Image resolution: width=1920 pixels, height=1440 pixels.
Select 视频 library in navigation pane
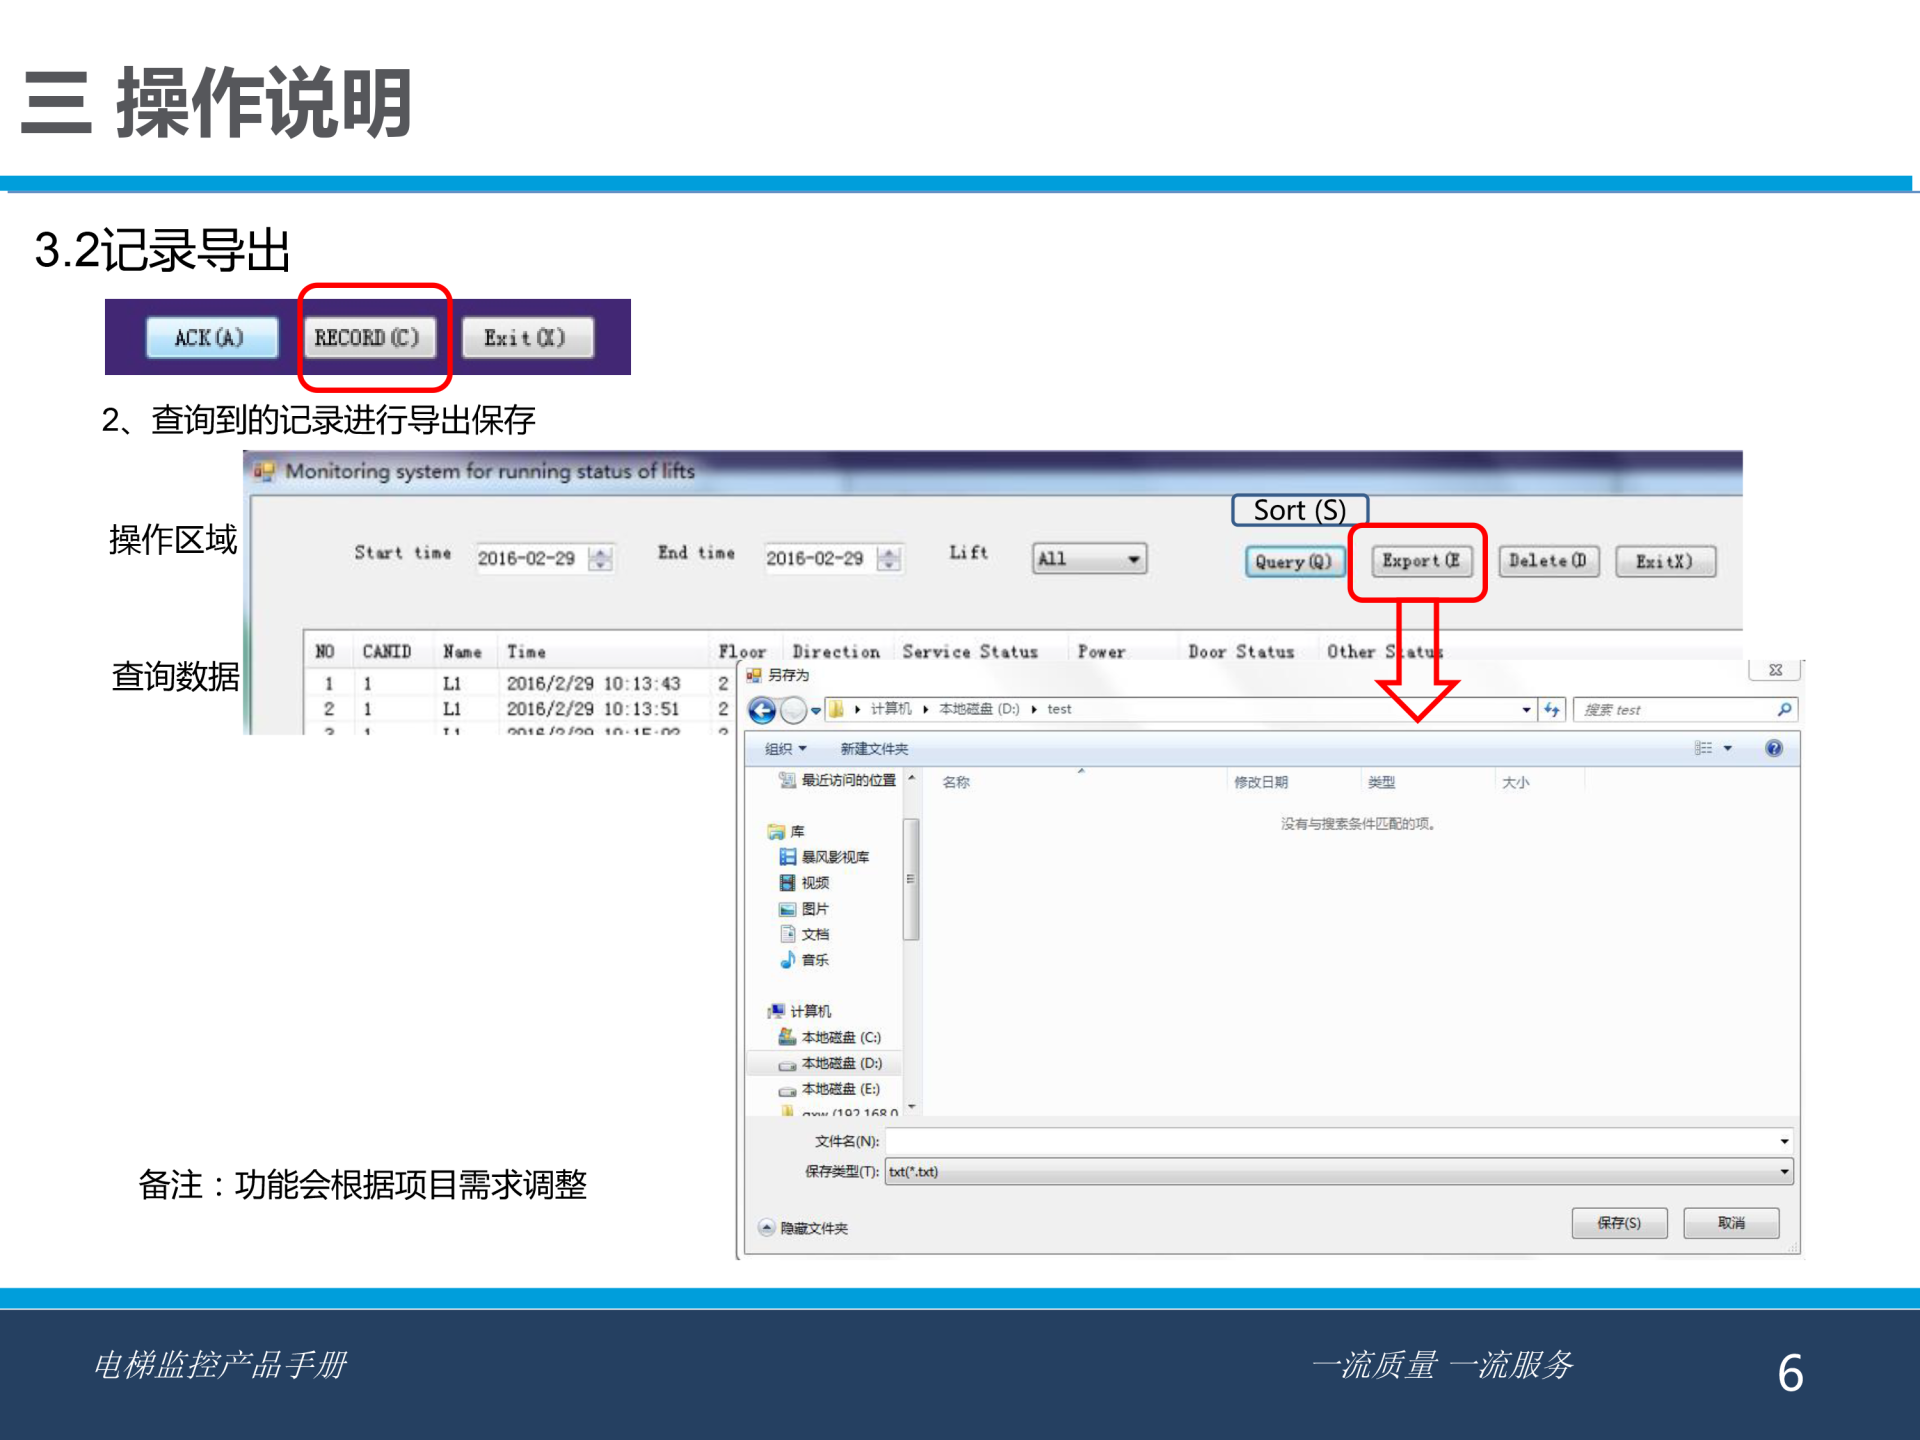[x=805, y=883]
